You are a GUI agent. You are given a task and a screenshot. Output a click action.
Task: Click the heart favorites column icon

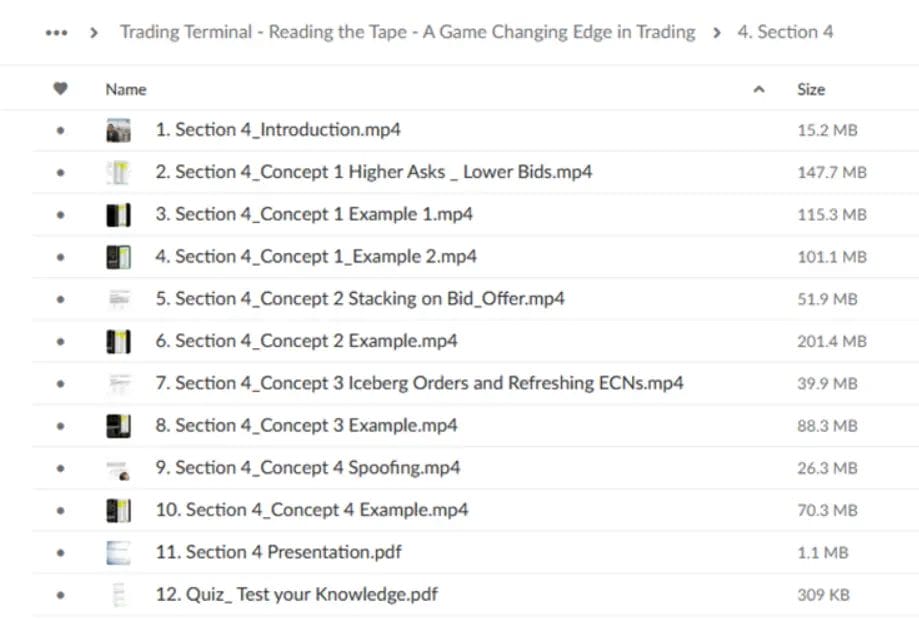point(60,89)
